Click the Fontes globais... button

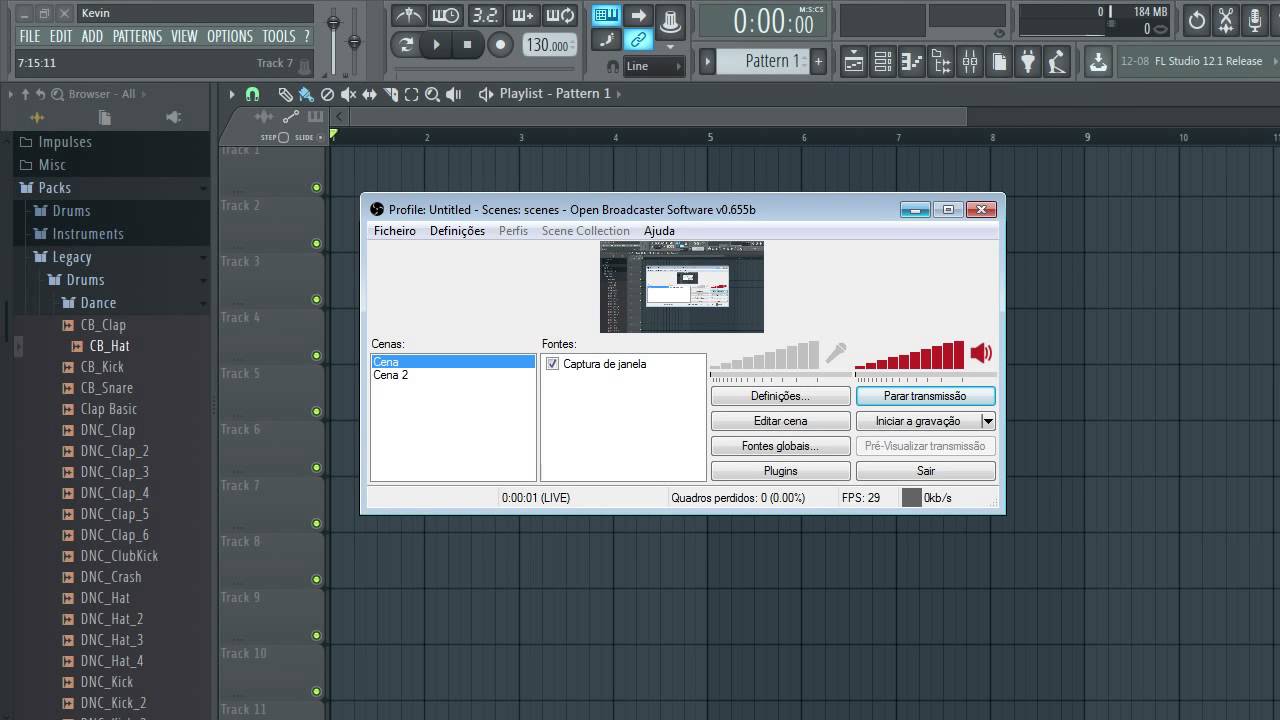coord(781,446)
